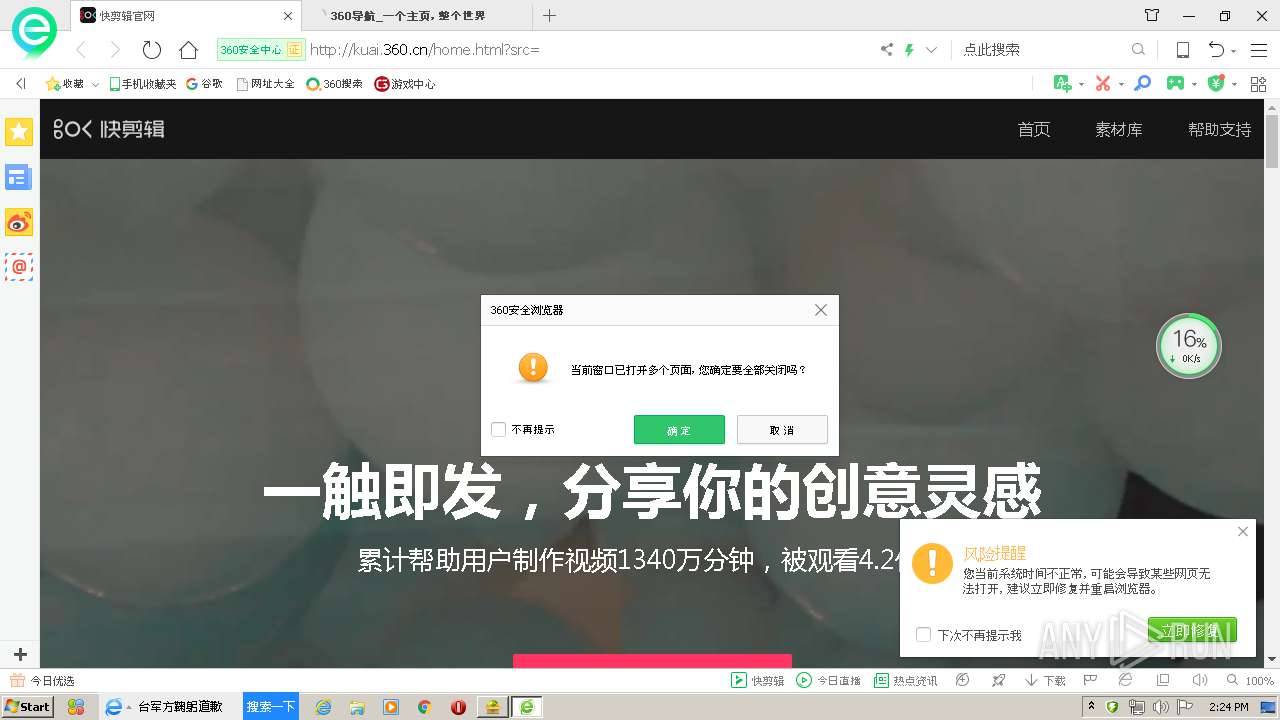Check the 不再提示 checkbox in dialog

click(498, 429)
